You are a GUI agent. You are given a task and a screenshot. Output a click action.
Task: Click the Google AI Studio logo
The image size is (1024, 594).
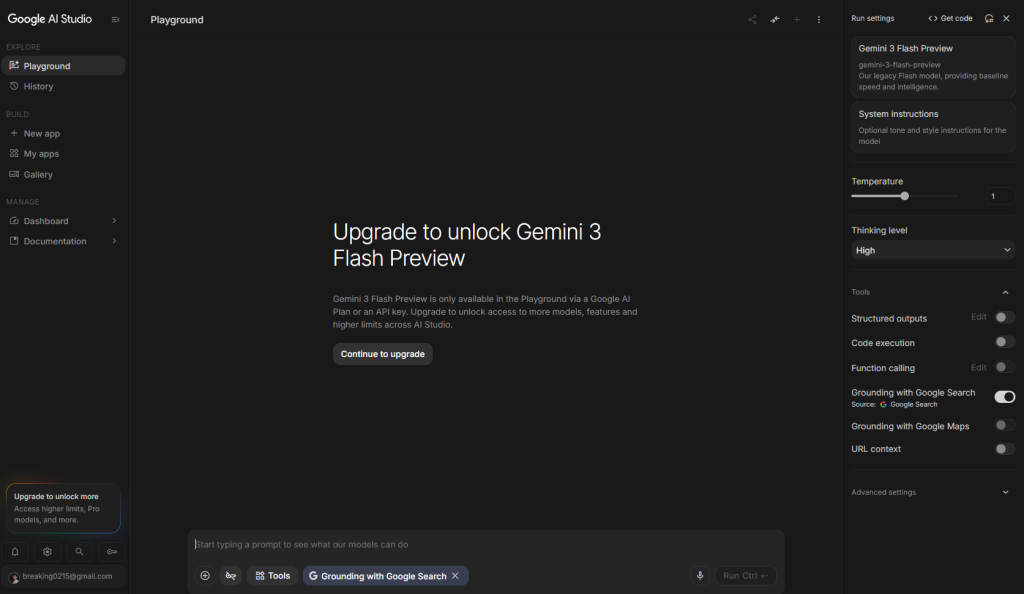coord(50,19)
